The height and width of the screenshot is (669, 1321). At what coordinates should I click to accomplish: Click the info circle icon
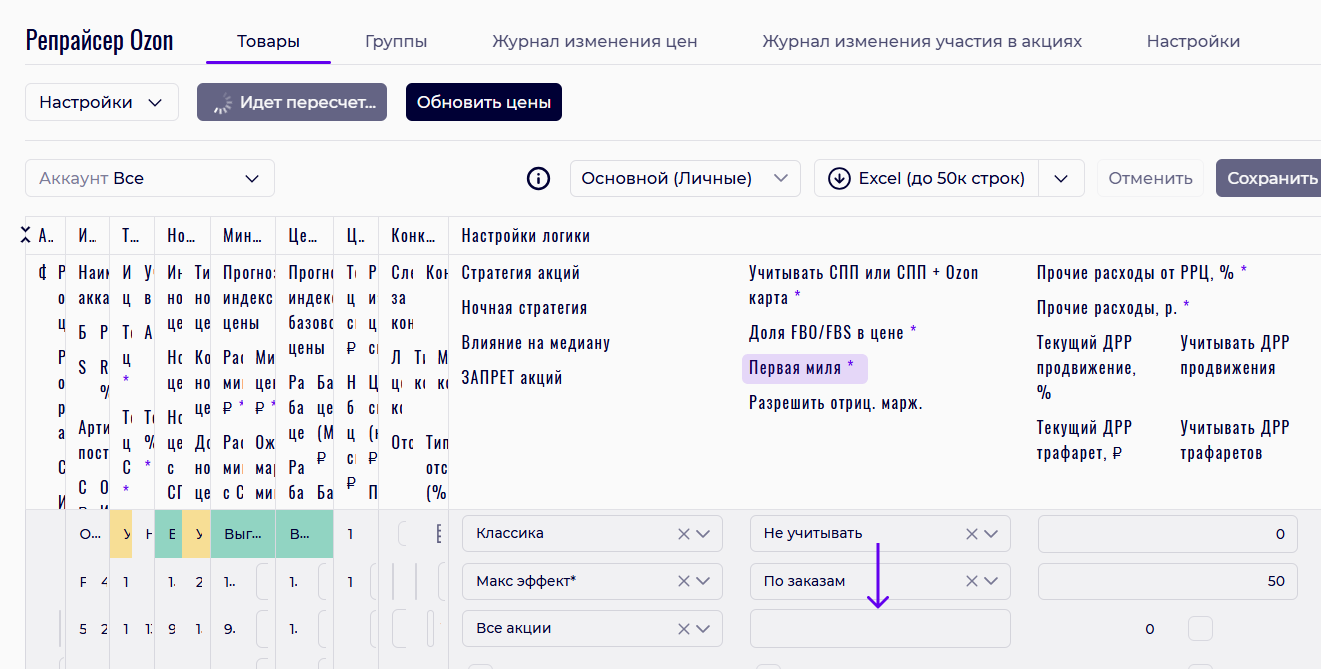click(538, 179)
